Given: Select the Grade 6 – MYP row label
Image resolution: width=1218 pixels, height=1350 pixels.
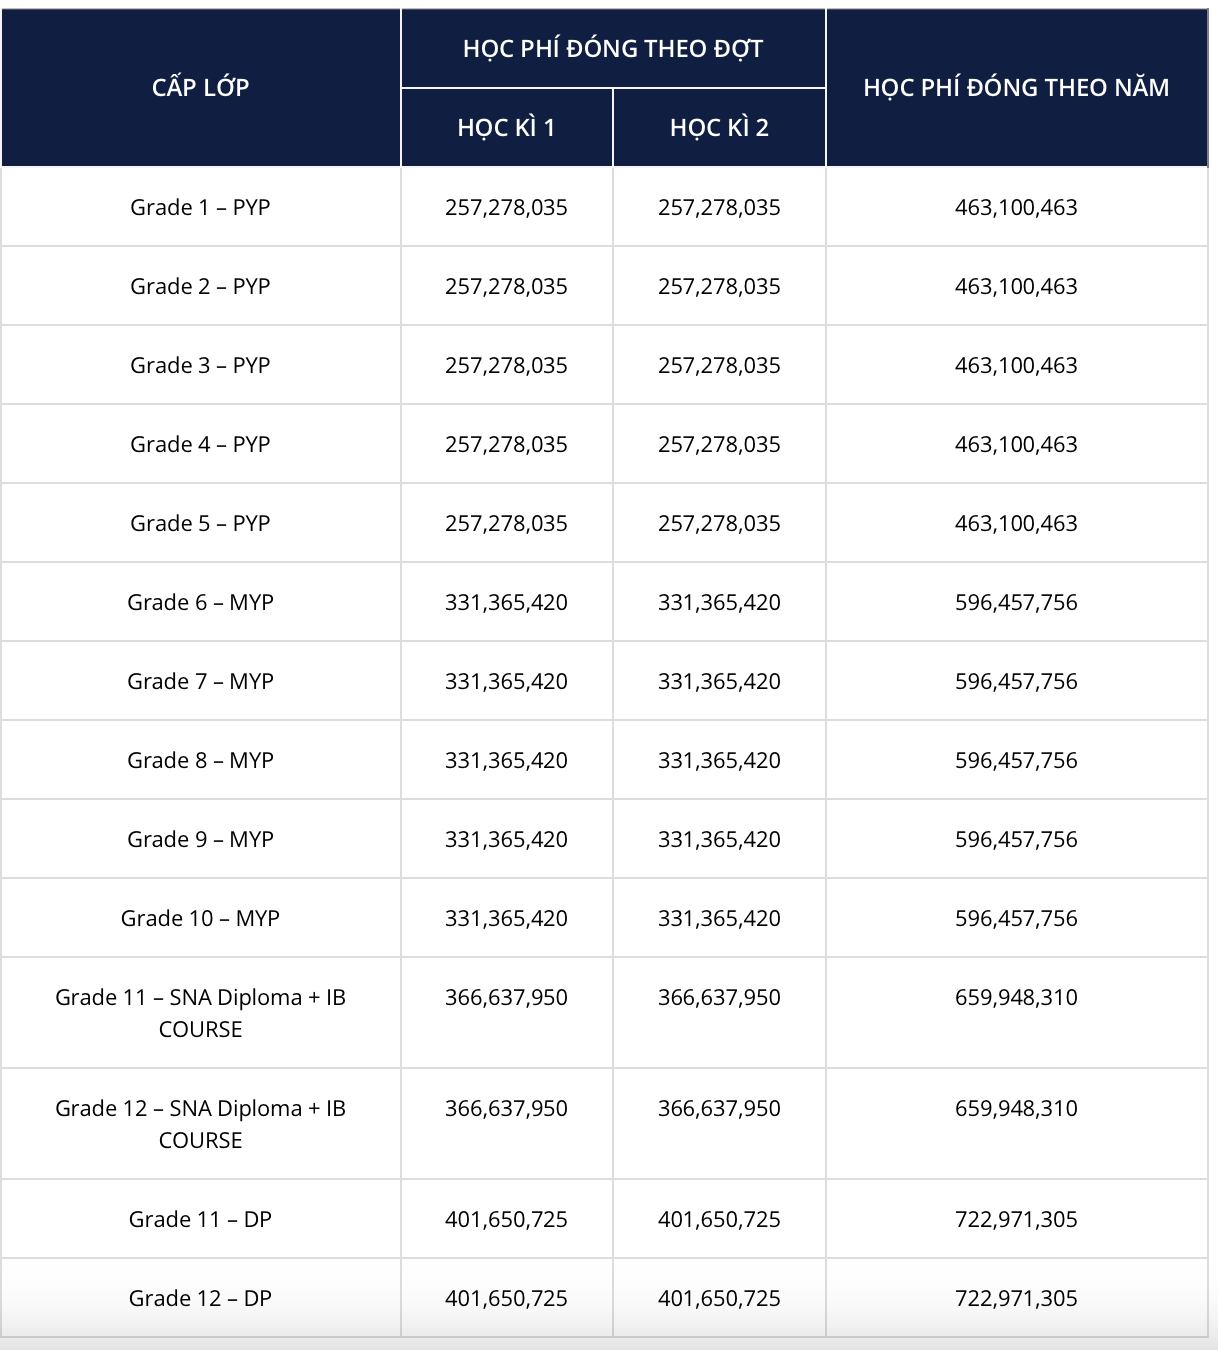Looking at the screenshot, I should tap(200, 602).
